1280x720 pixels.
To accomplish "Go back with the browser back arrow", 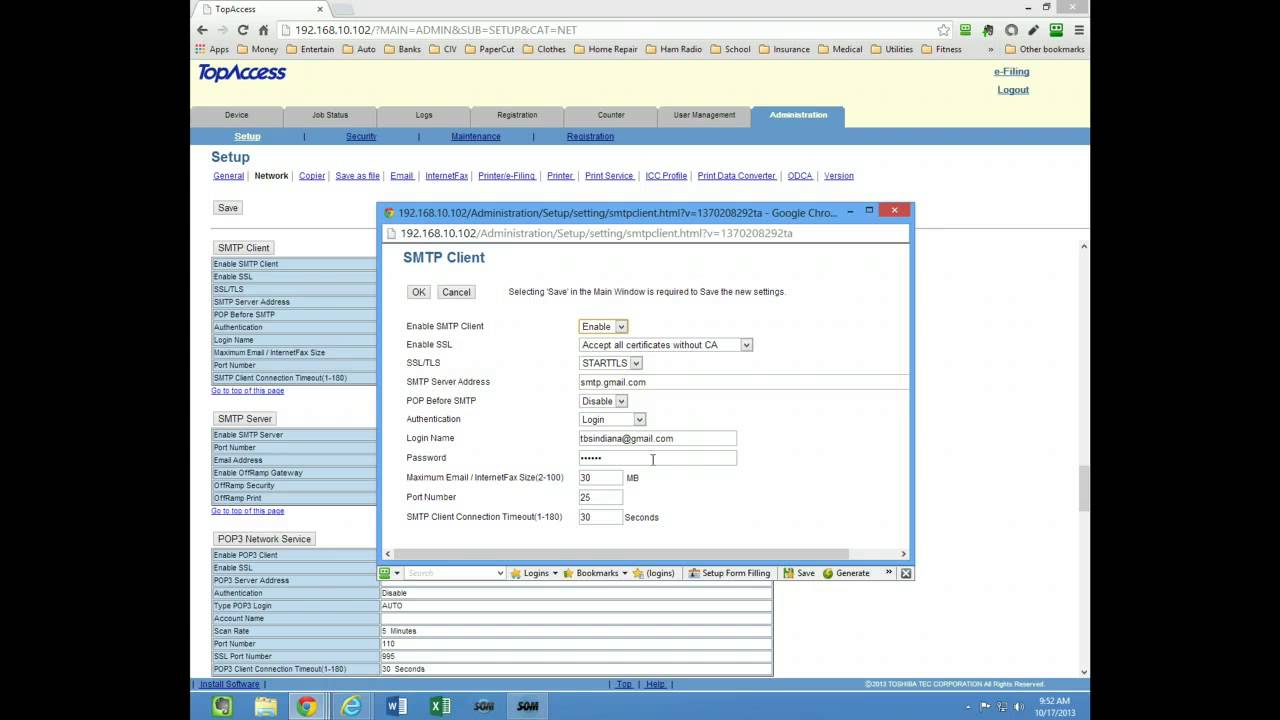I will point(202,30).
